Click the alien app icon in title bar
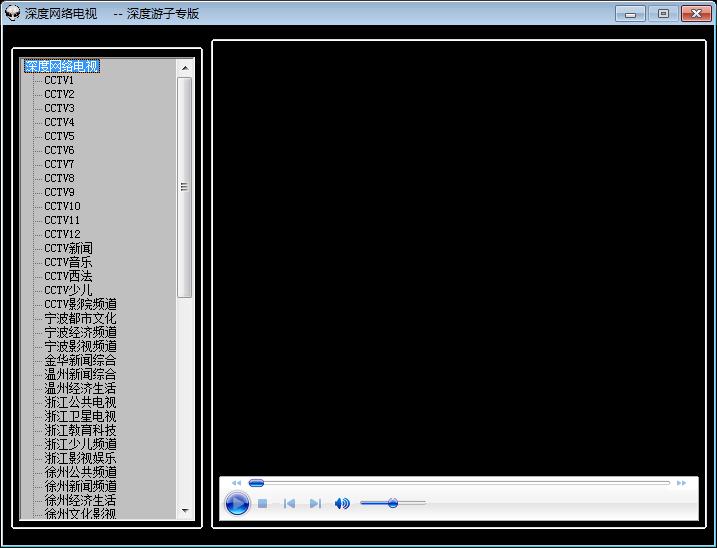Viewport: 717px width, 548px height. [12, 13]
